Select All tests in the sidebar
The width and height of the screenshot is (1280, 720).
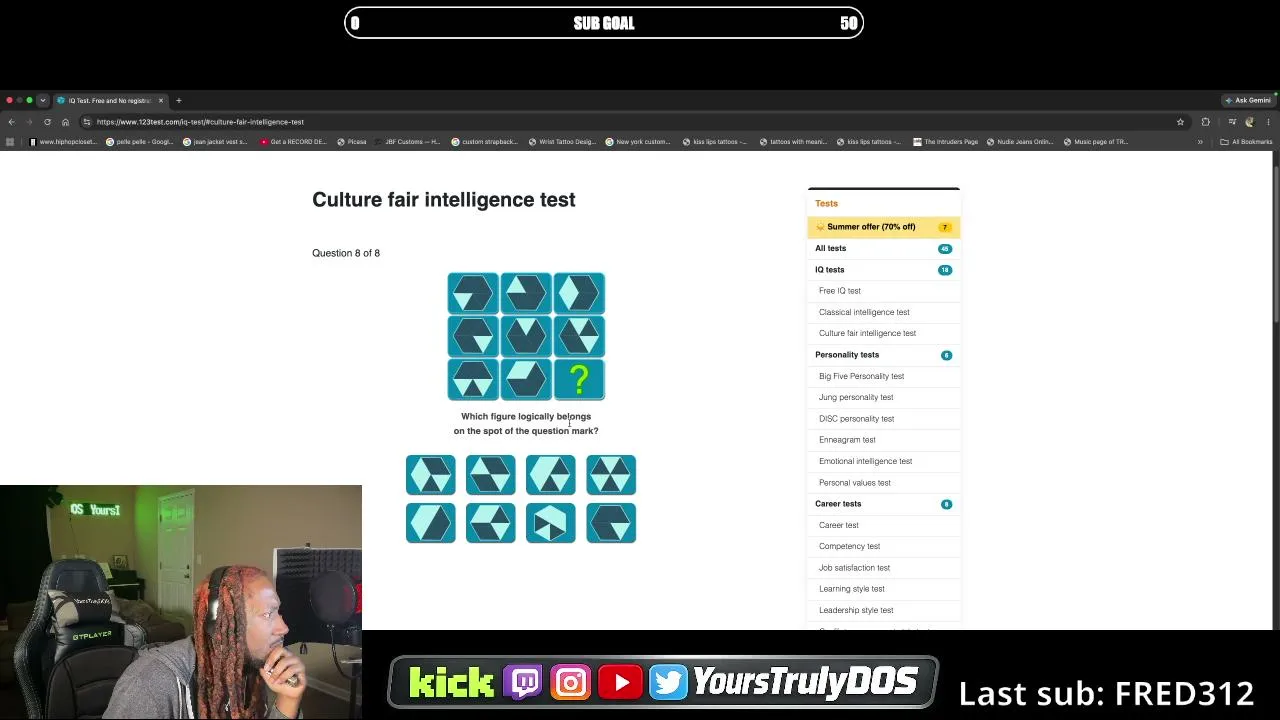[884, 248]
